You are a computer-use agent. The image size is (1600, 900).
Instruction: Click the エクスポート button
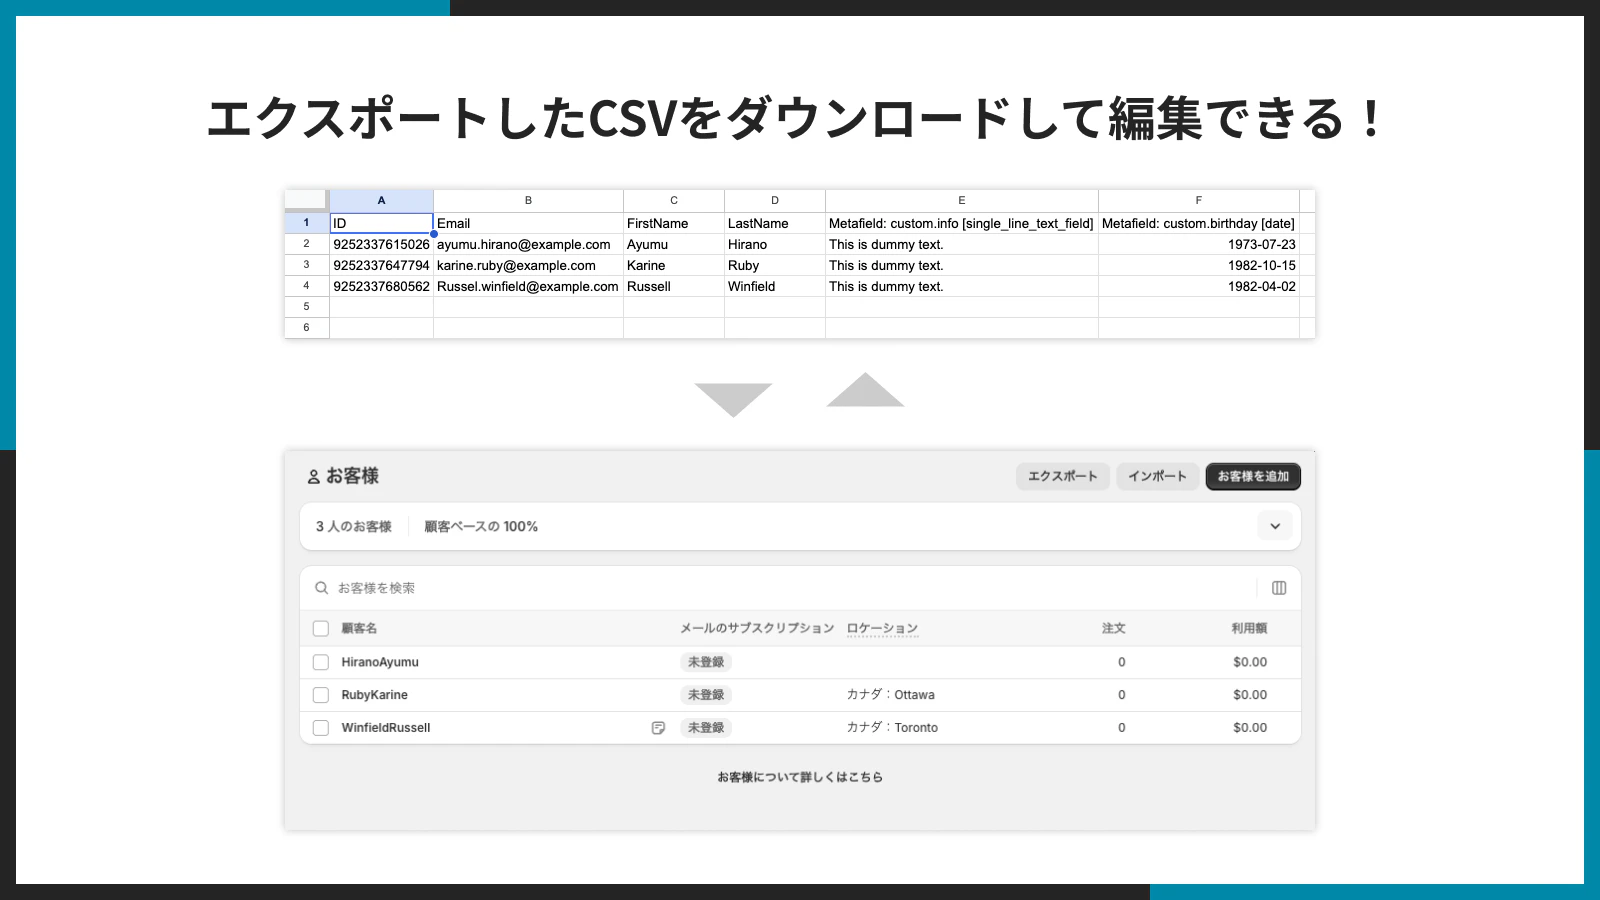pos(1062,476)
